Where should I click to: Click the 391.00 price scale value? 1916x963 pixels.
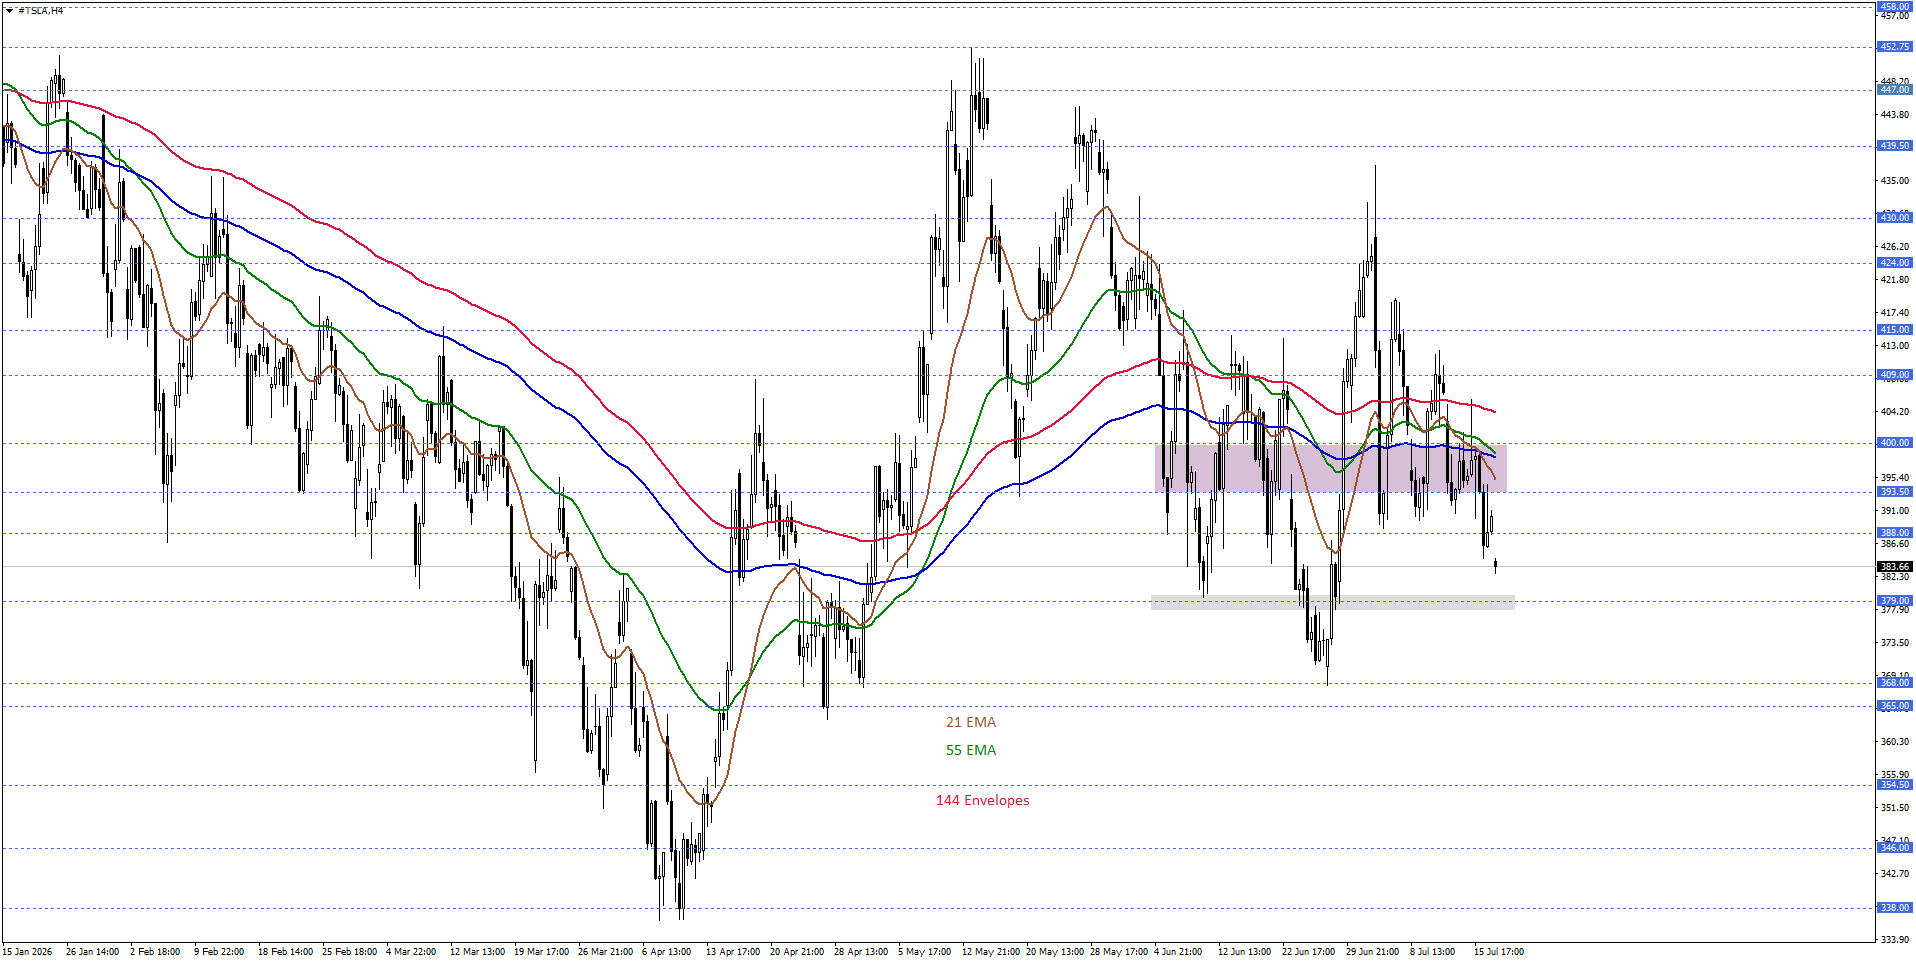[1895, 511]
